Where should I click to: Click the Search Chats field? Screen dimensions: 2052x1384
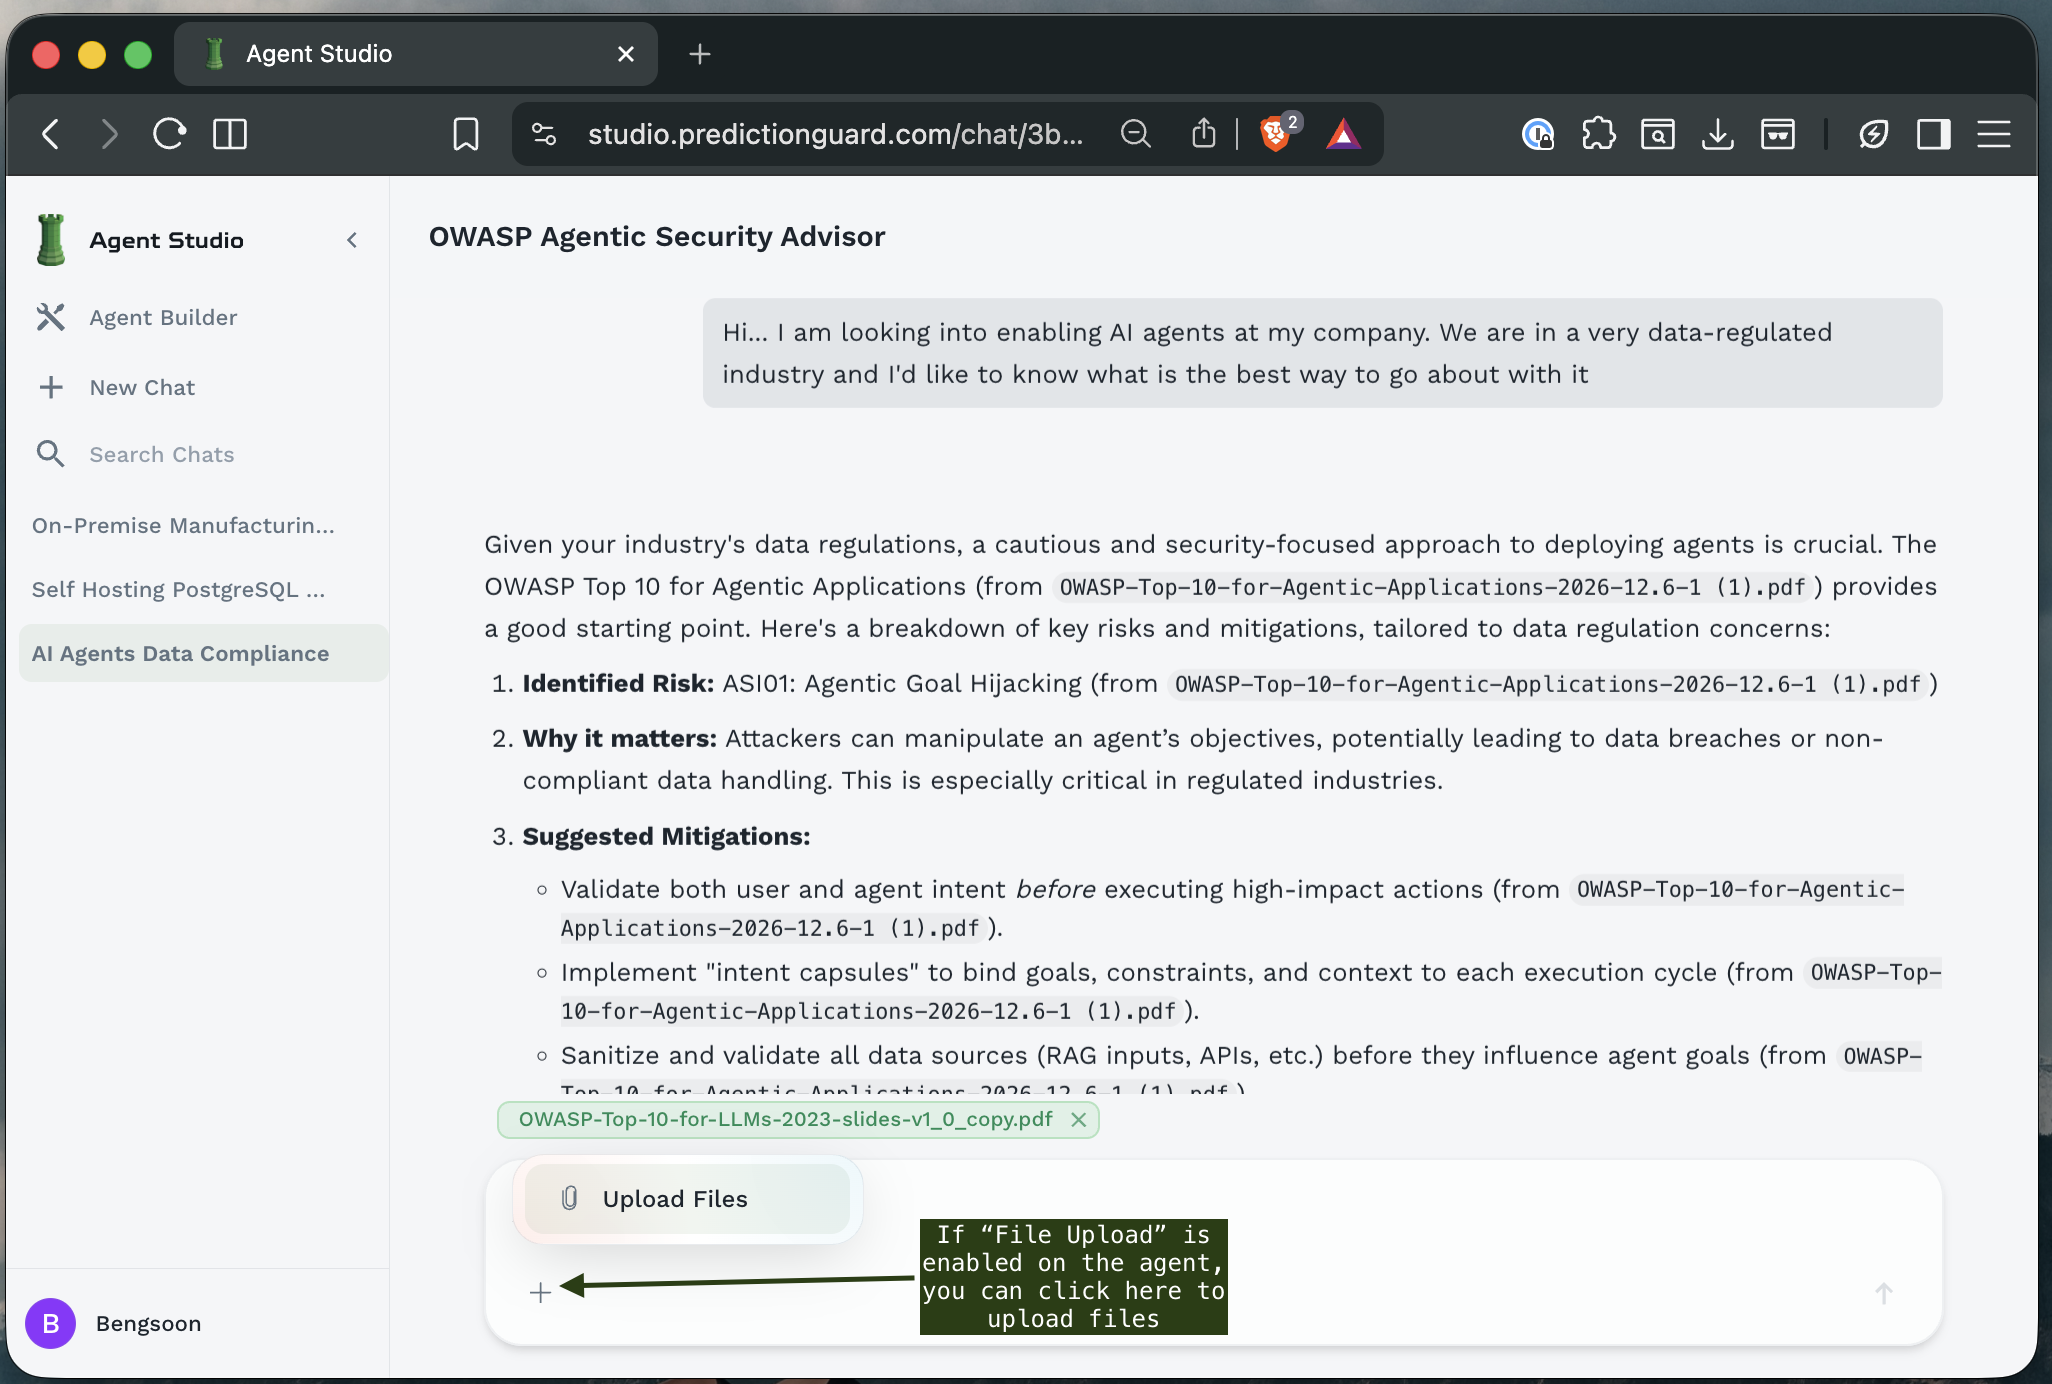(161, 455)
